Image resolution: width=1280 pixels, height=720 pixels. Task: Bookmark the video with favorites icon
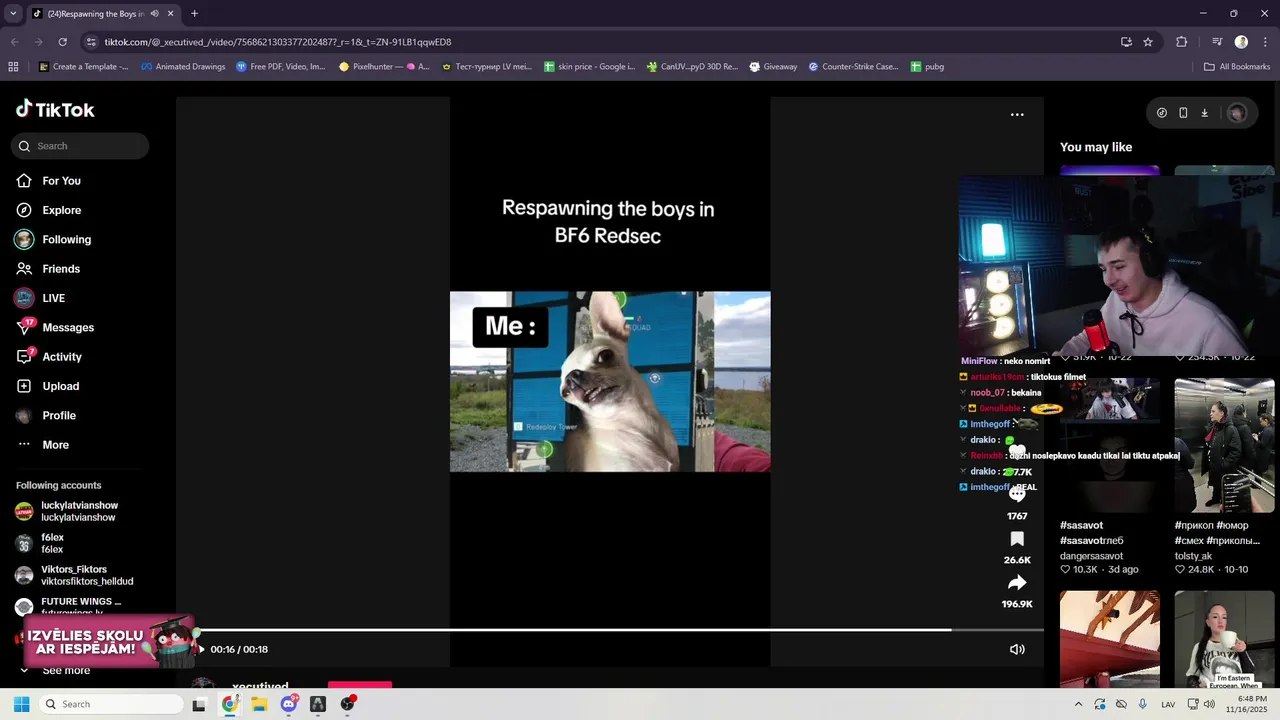point(1017,539)
